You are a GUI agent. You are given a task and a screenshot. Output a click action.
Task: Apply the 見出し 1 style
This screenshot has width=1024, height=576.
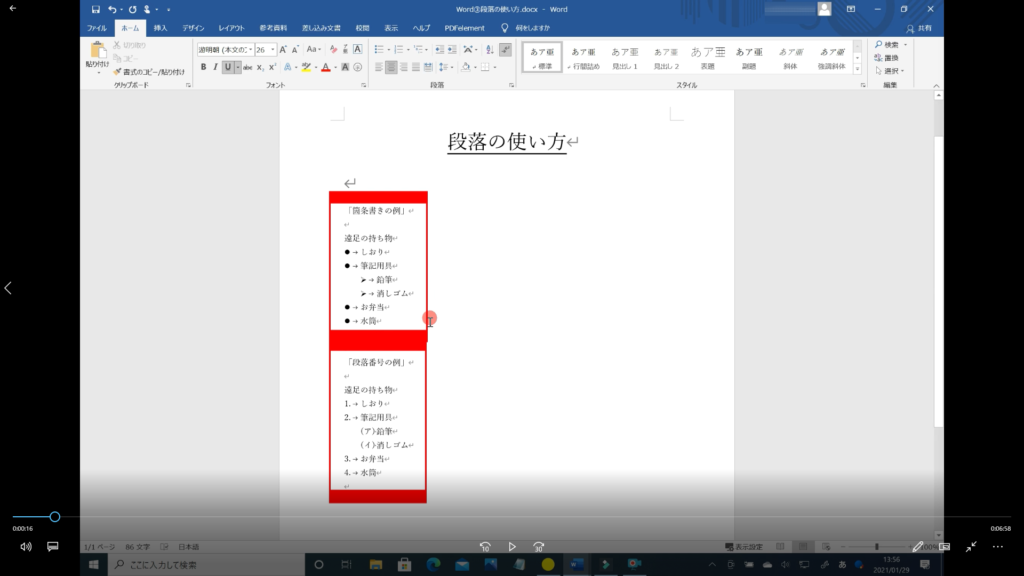click(x=624, y=57)
